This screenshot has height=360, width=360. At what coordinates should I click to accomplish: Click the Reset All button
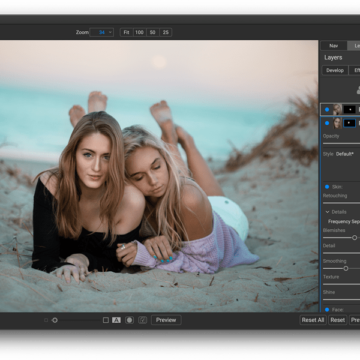point(313,320)
